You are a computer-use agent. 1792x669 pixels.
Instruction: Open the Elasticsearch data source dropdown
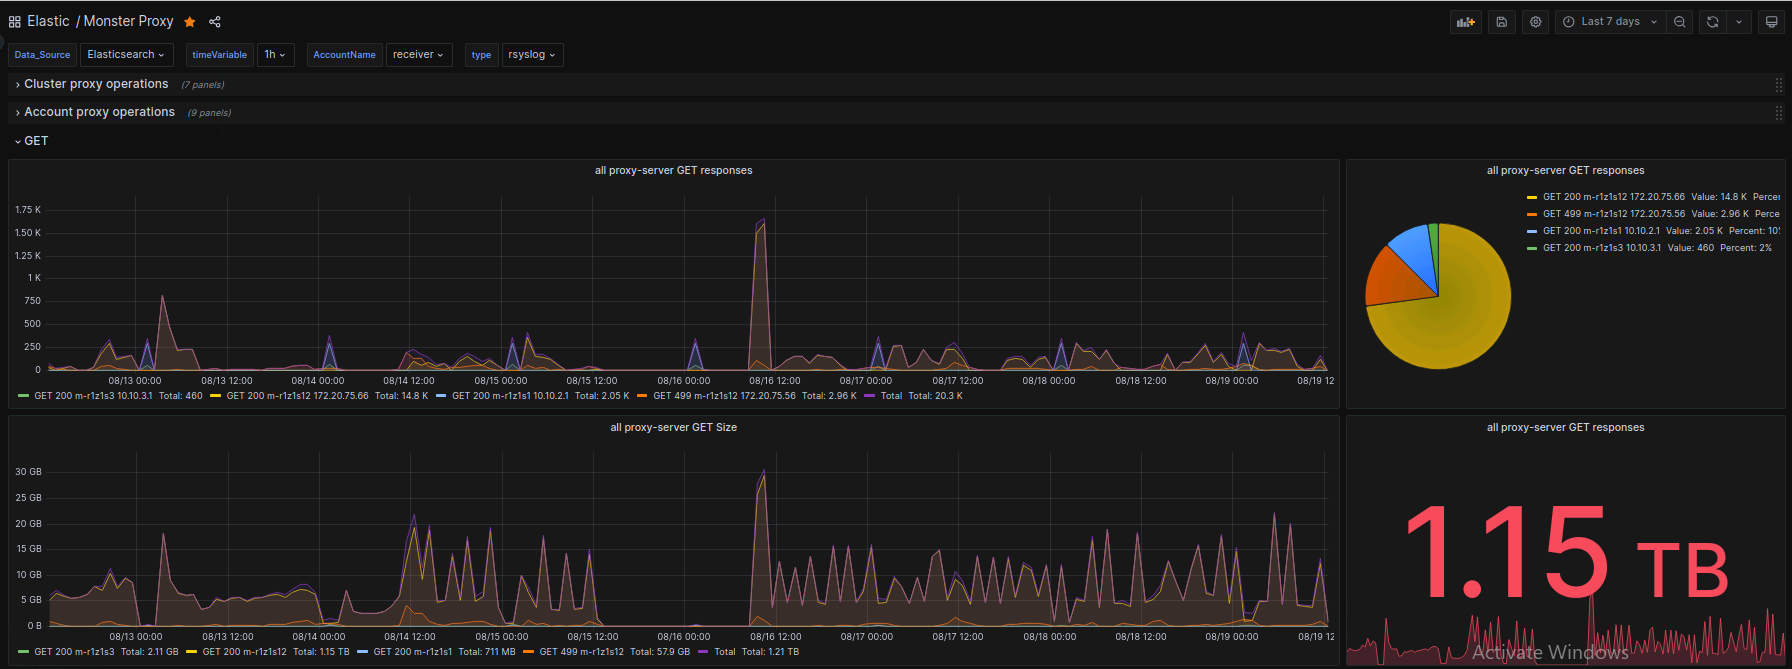126,55
